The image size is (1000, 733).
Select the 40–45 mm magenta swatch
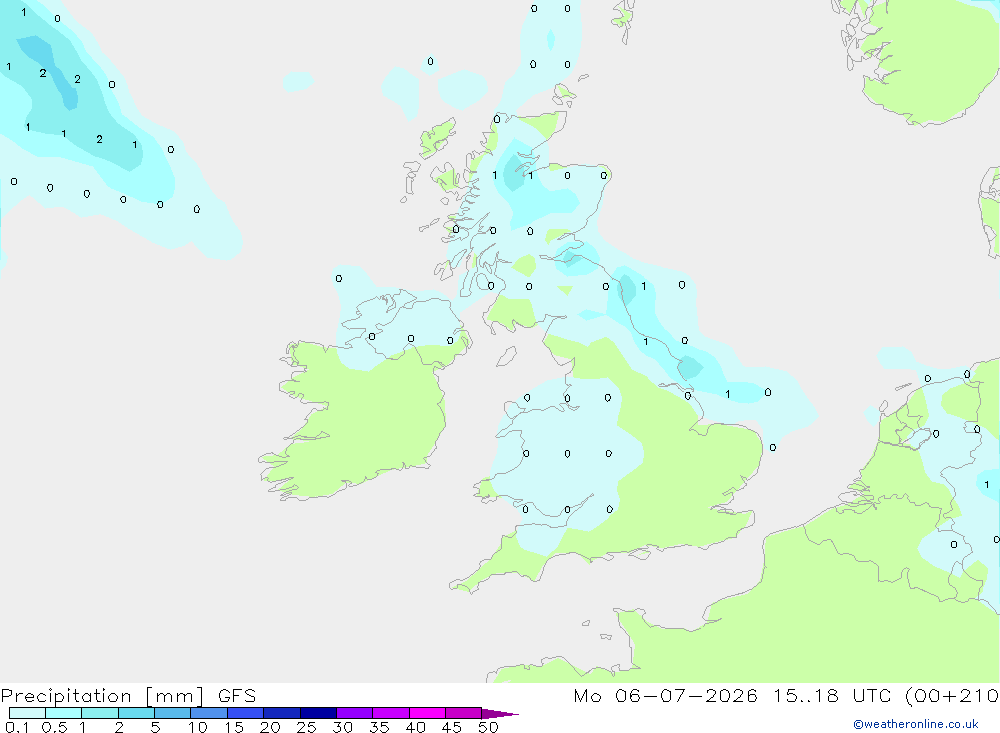(x=427, y=713)
